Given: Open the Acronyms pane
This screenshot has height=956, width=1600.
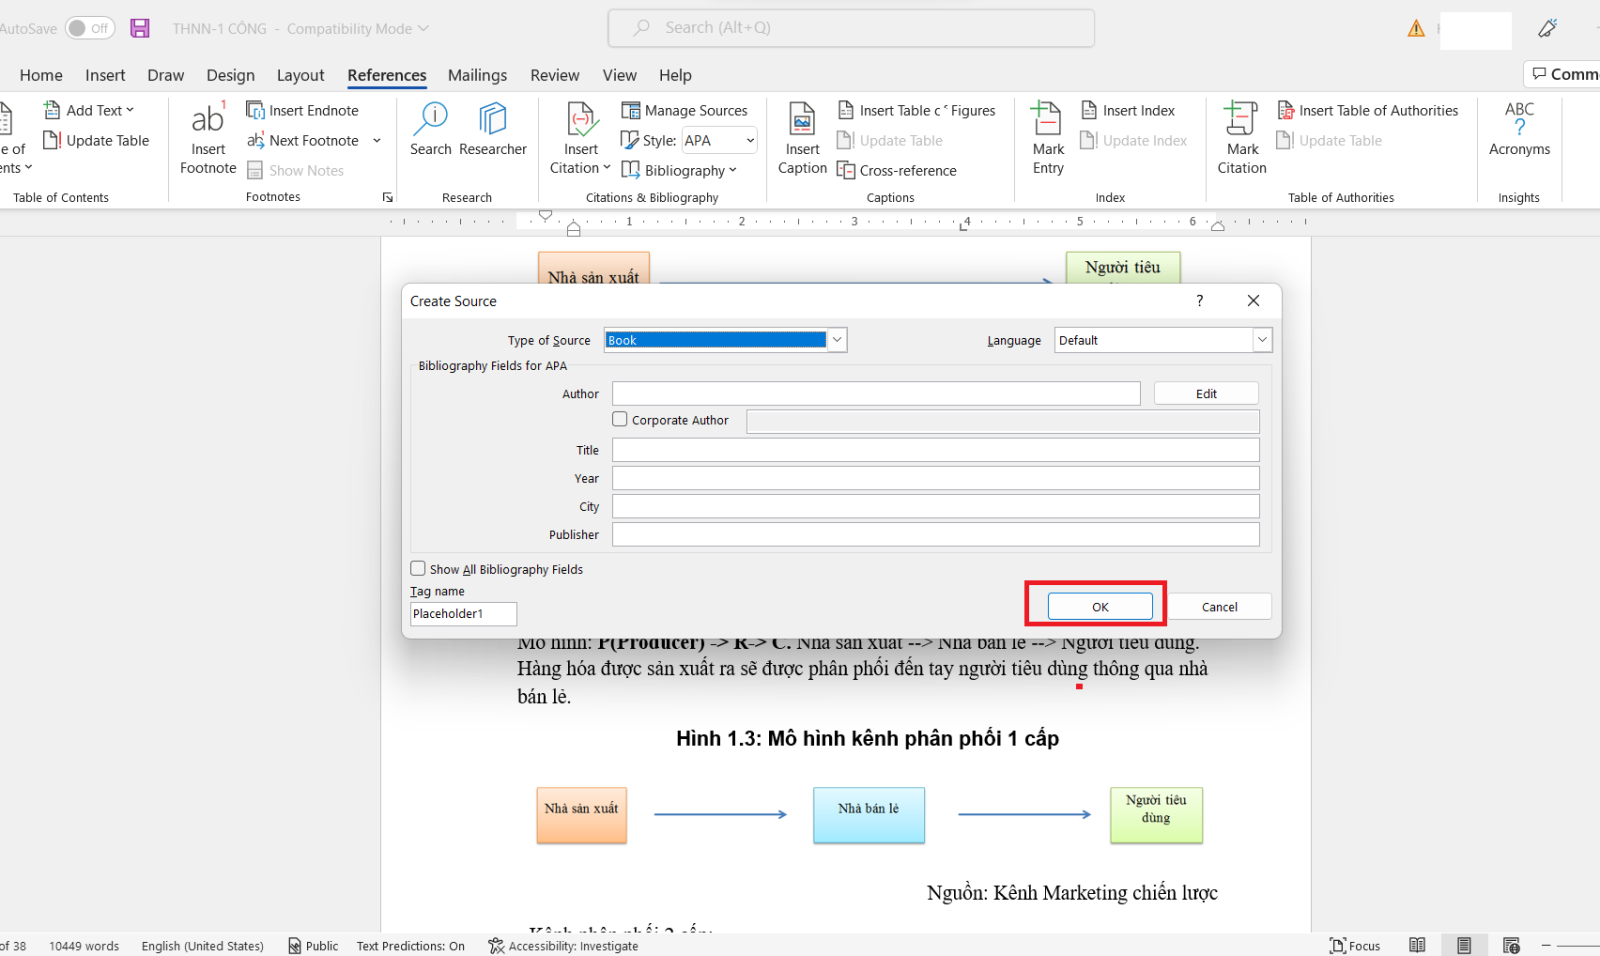Looking at the screenshot, I should pyautogui.click(x=1518, y=132).
